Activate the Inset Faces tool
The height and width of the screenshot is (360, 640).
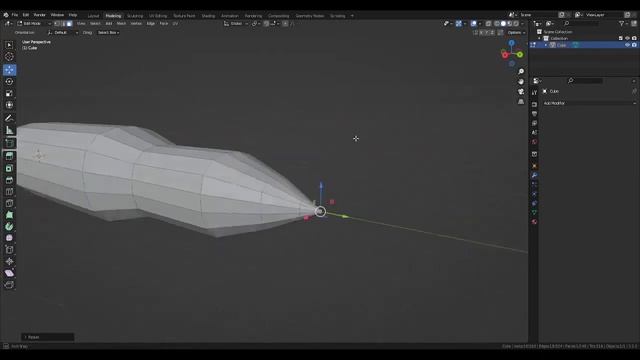click(x=9, y=168)
